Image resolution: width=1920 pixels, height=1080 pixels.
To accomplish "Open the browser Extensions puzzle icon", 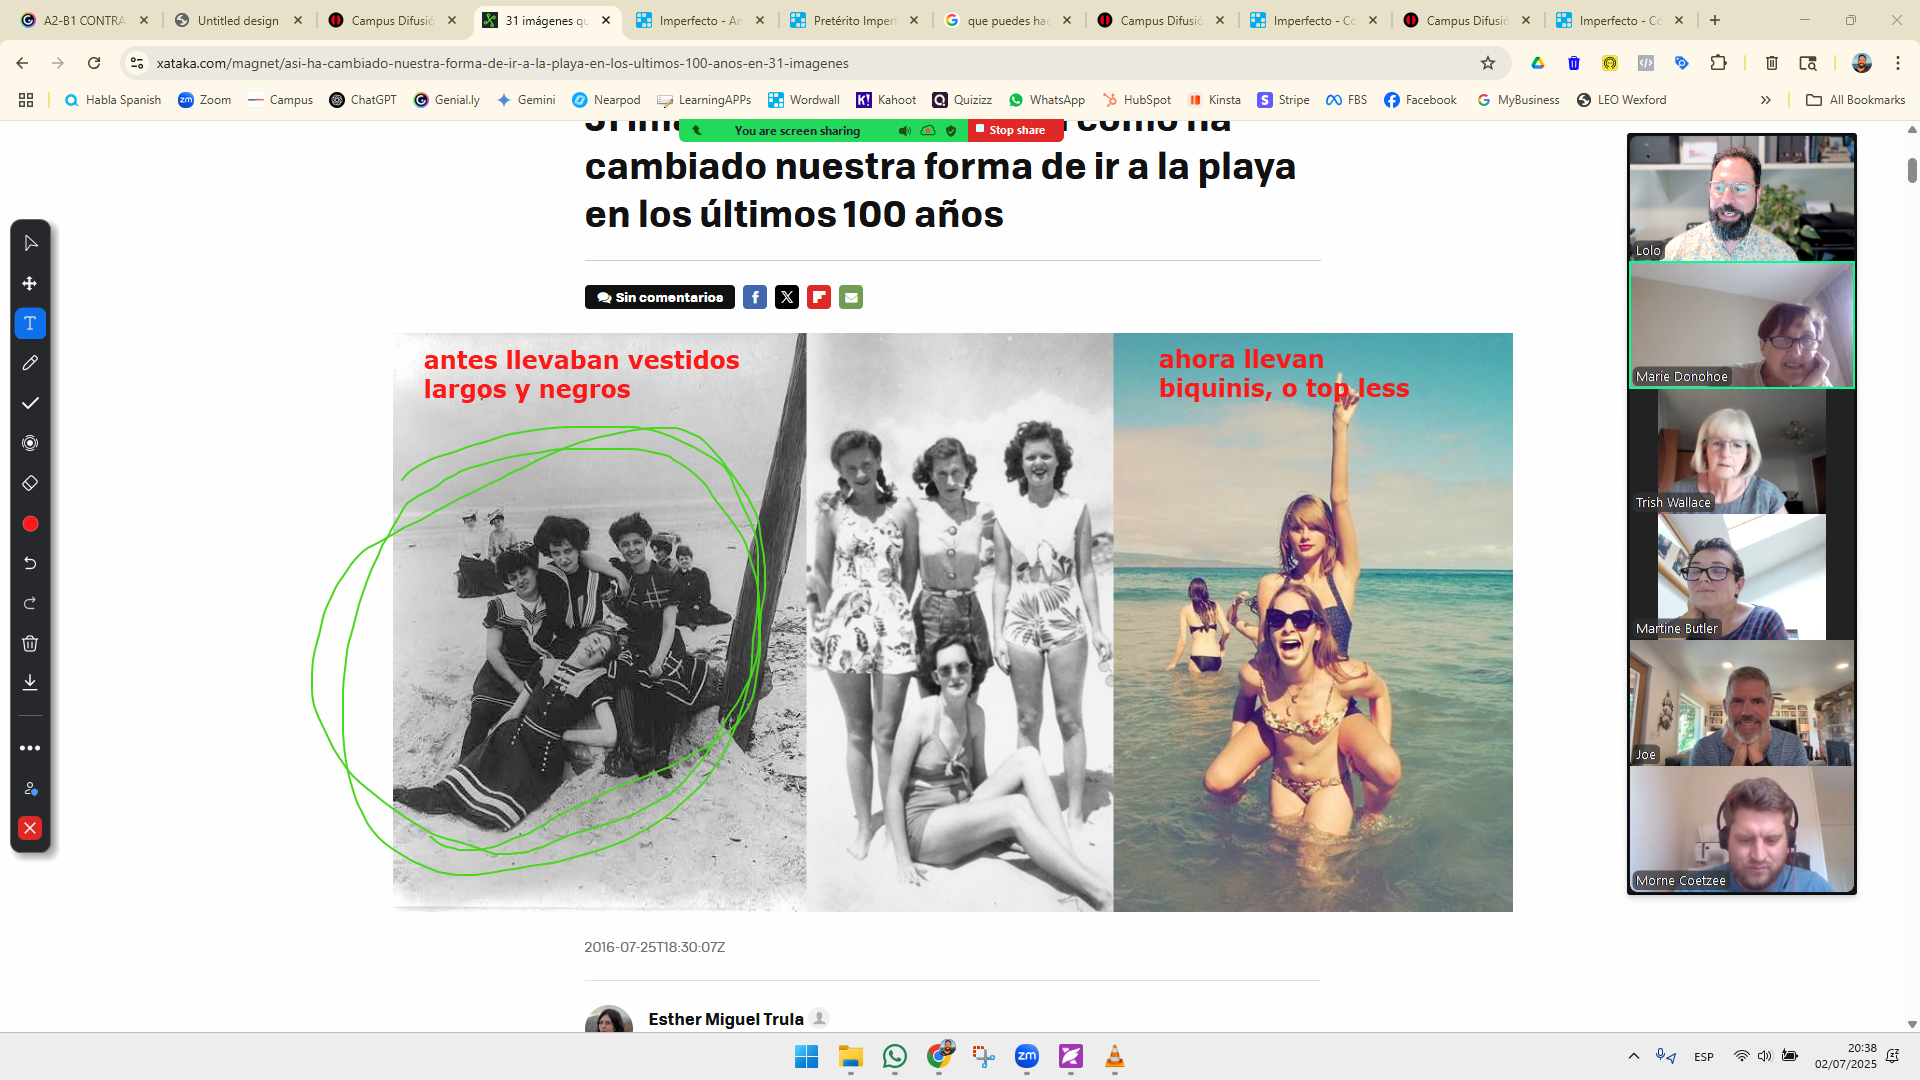I will pos(1718,63).
